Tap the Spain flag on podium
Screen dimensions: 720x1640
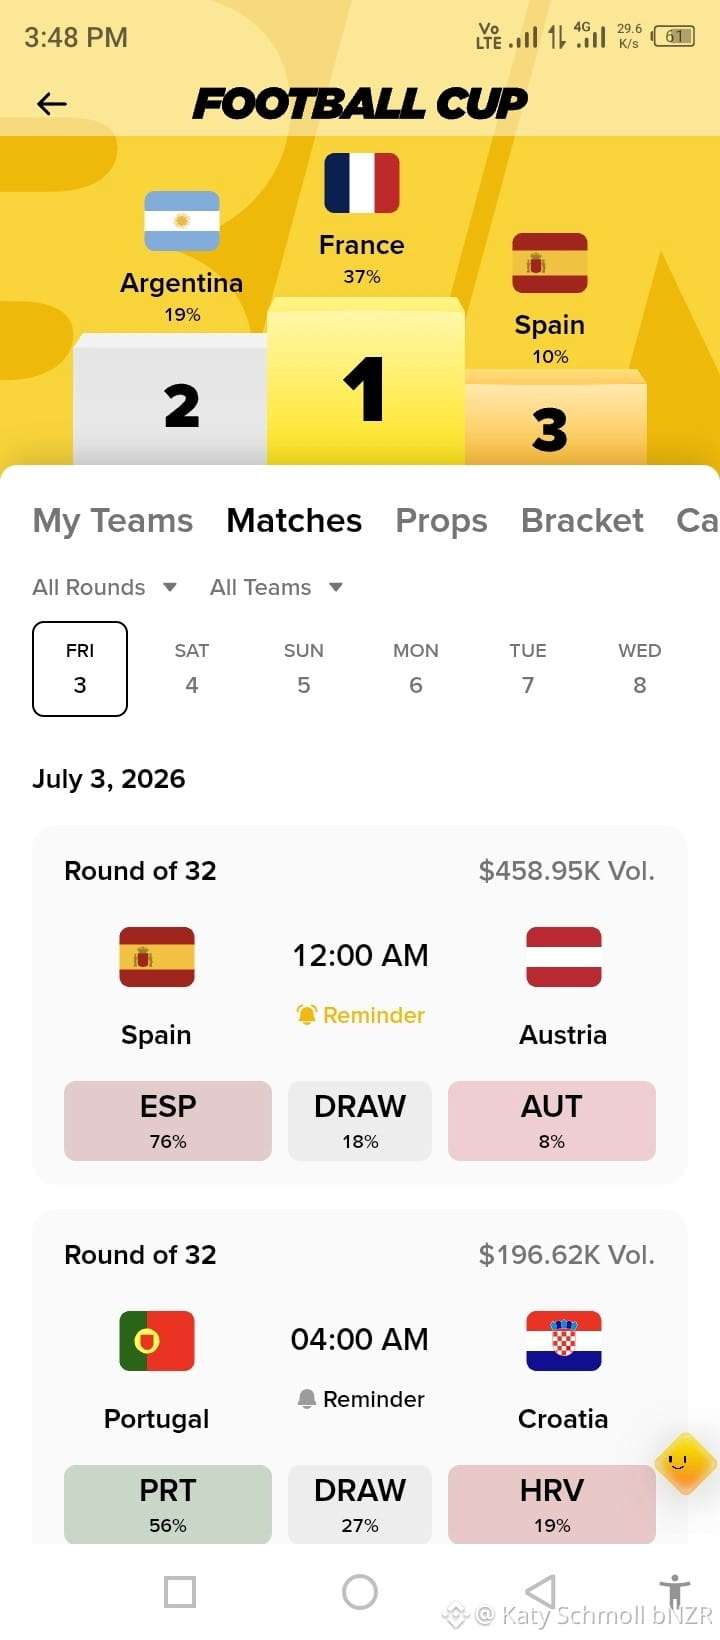point(550,263)
